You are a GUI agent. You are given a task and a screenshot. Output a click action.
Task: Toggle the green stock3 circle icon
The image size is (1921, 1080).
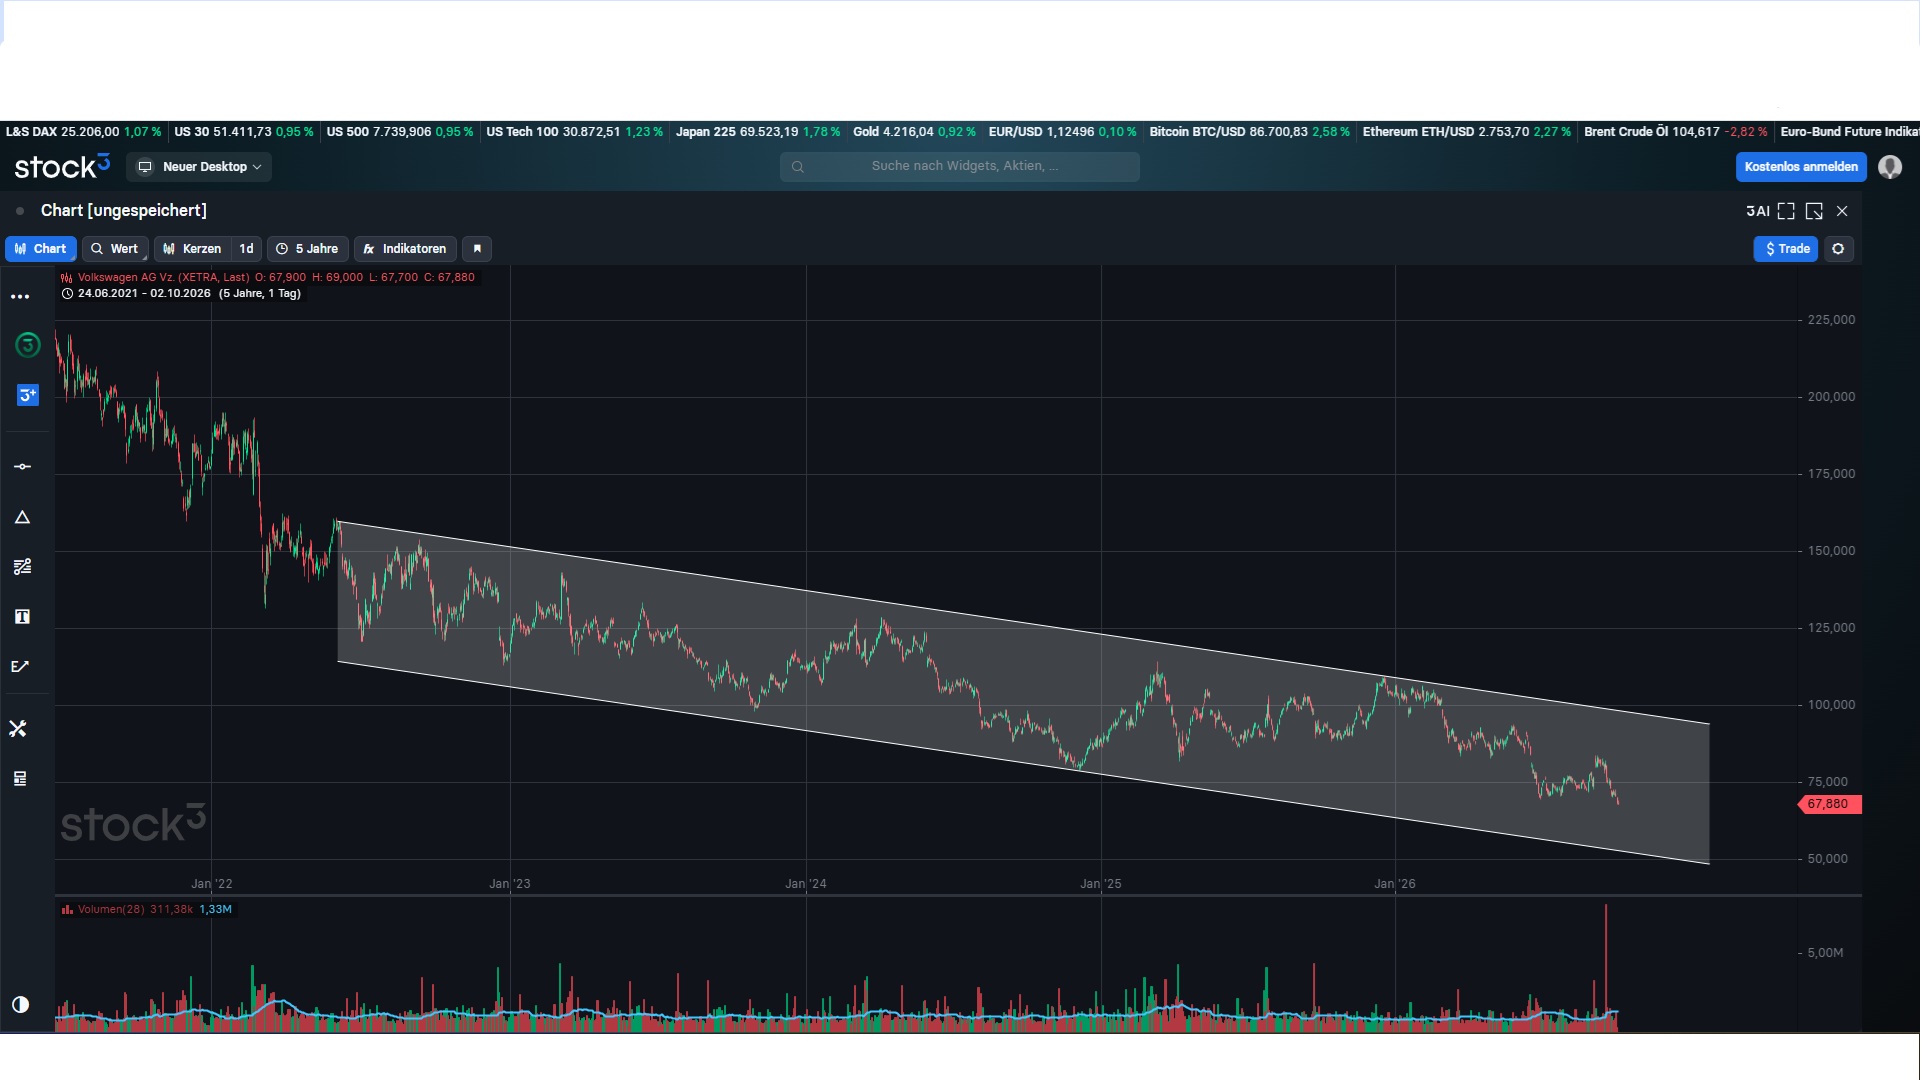[x=27, y=345]
